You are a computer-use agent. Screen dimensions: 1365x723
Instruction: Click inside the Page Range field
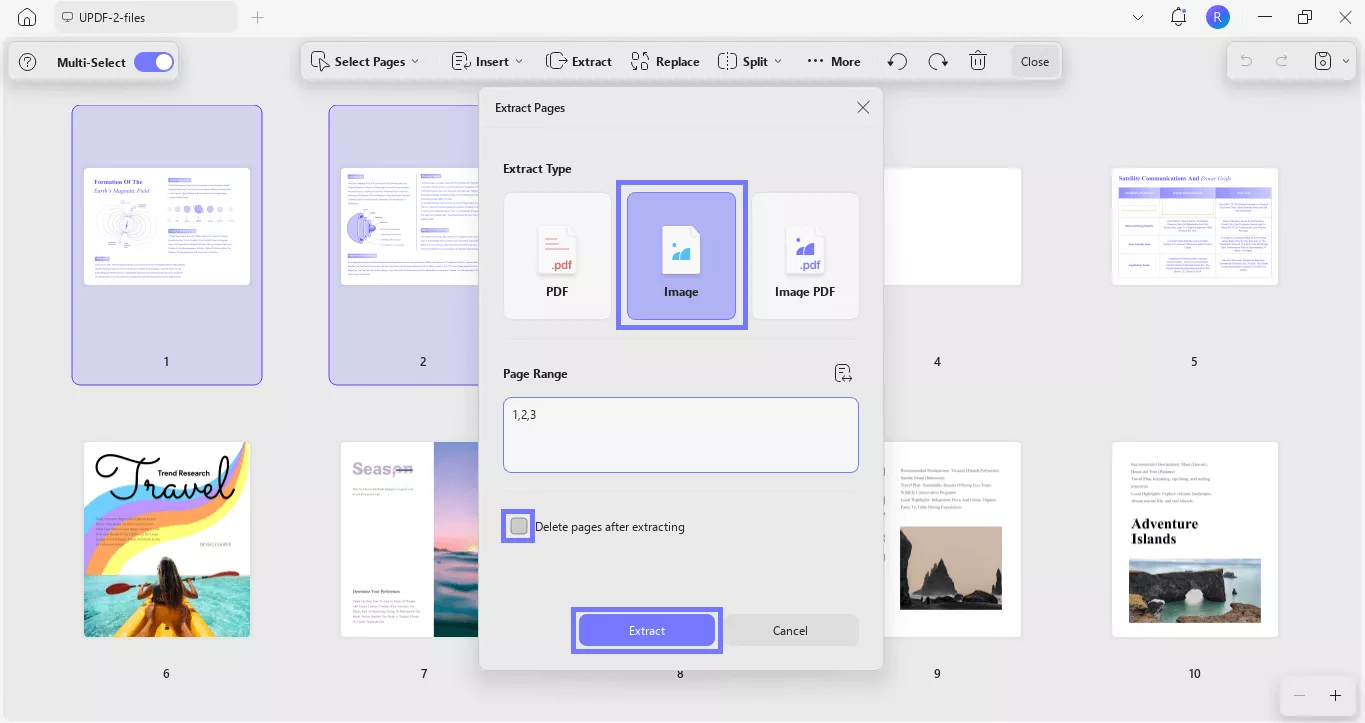click(x=680, y=435)
